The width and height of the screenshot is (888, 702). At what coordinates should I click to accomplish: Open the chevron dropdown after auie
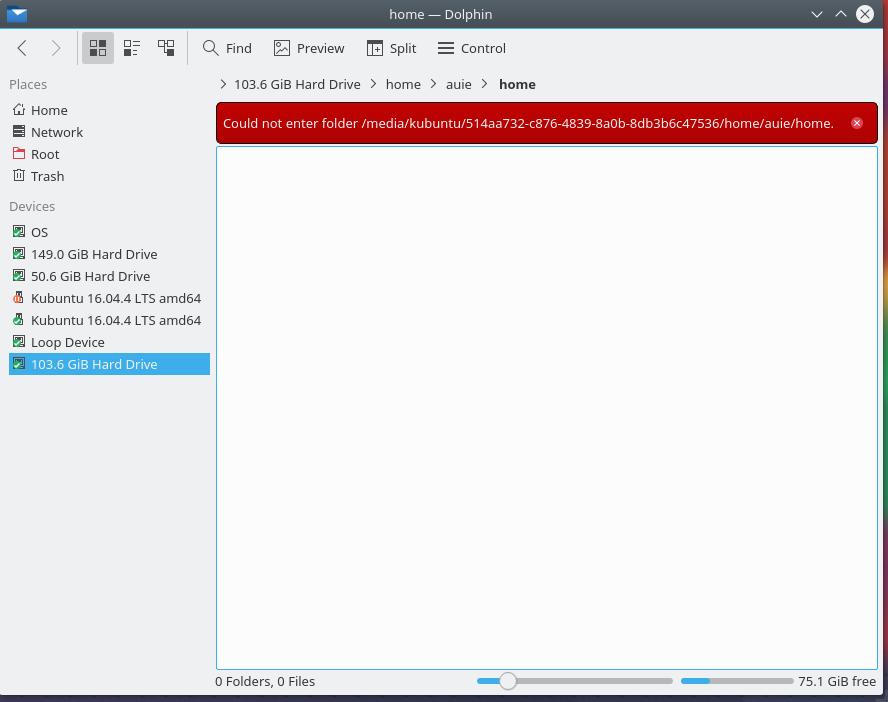click(x=485, y=84)
